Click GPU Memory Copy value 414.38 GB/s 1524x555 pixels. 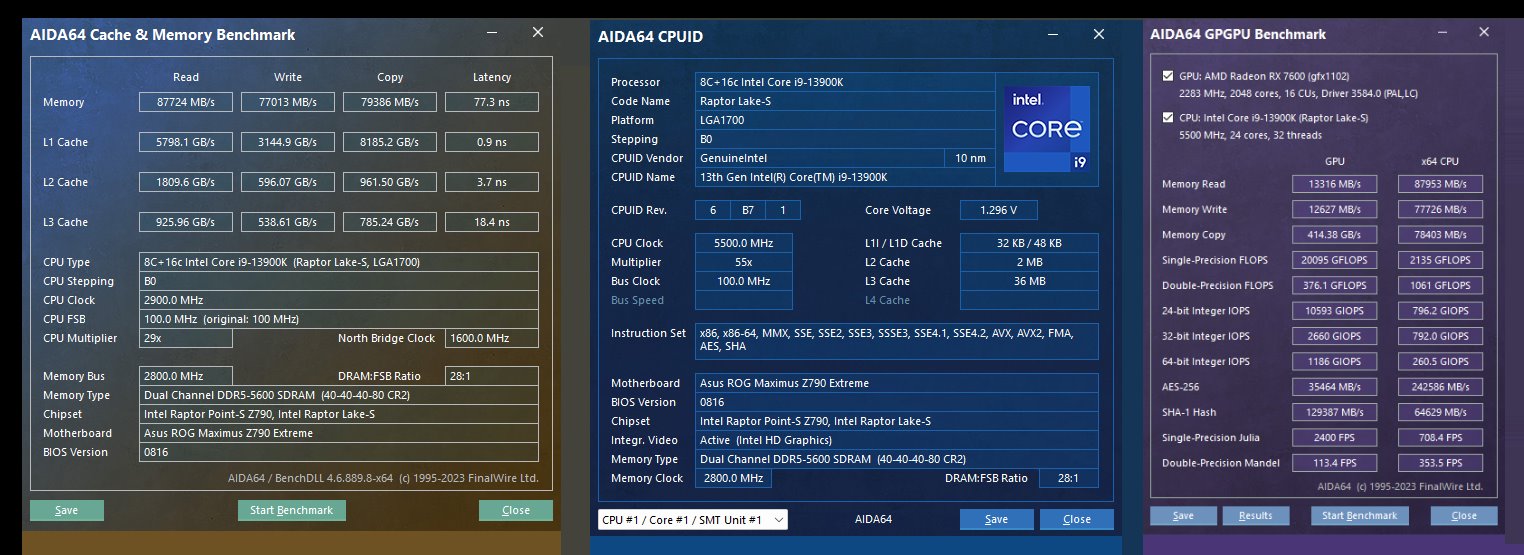point(1335,235)
